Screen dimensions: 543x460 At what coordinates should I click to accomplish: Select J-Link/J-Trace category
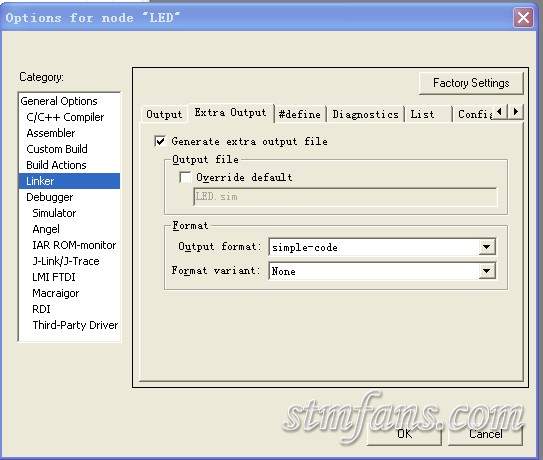tap(66, 261)
